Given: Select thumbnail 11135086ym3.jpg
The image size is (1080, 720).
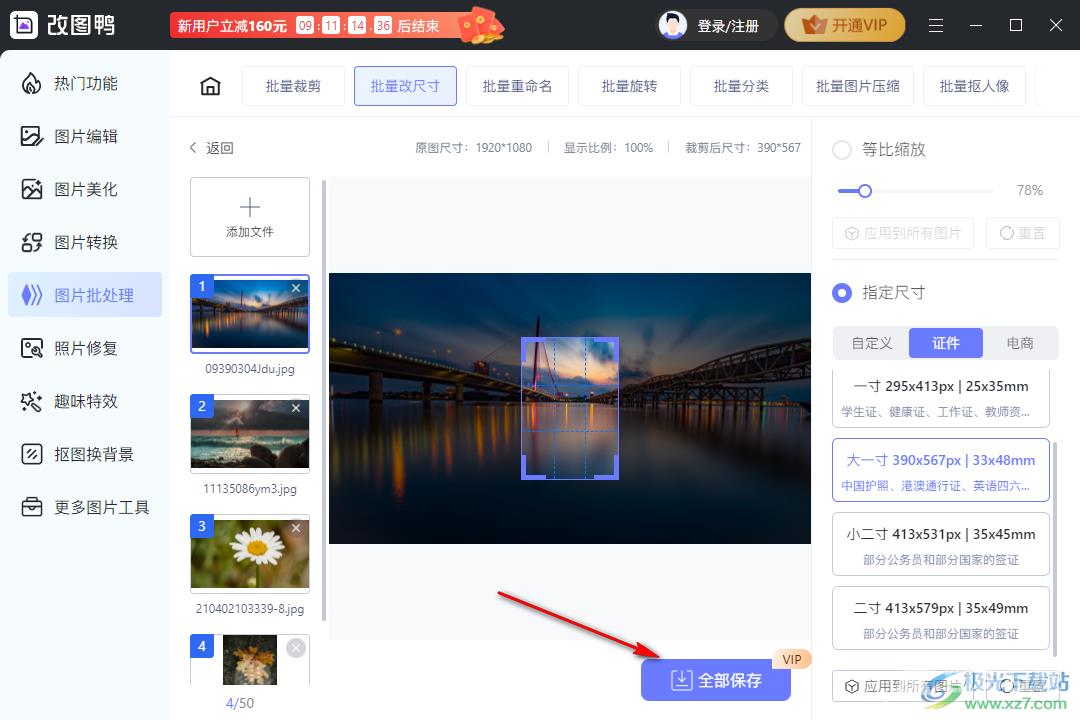Looking at the screenshot, I should tap(249, 433).
